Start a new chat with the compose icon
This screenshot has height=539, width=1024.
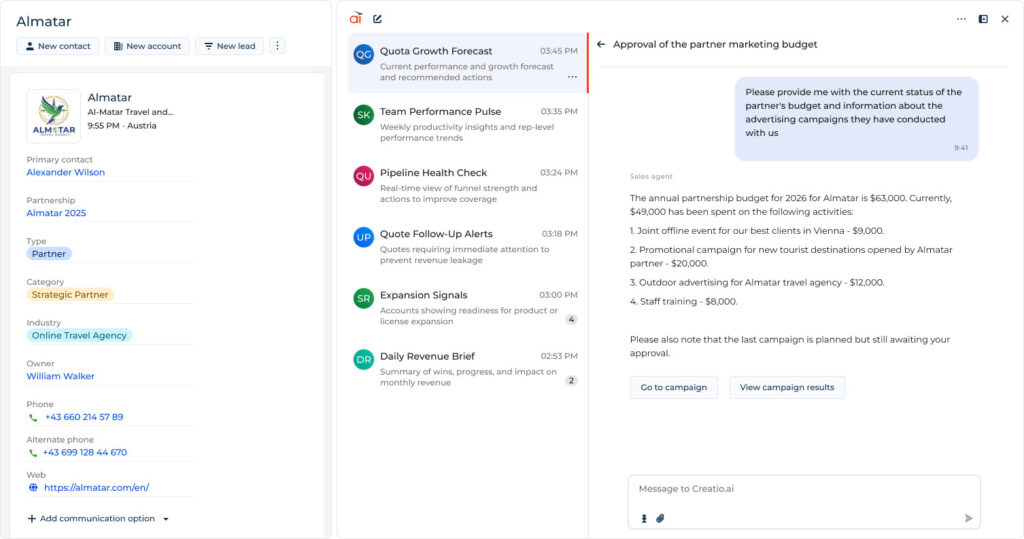377,19
